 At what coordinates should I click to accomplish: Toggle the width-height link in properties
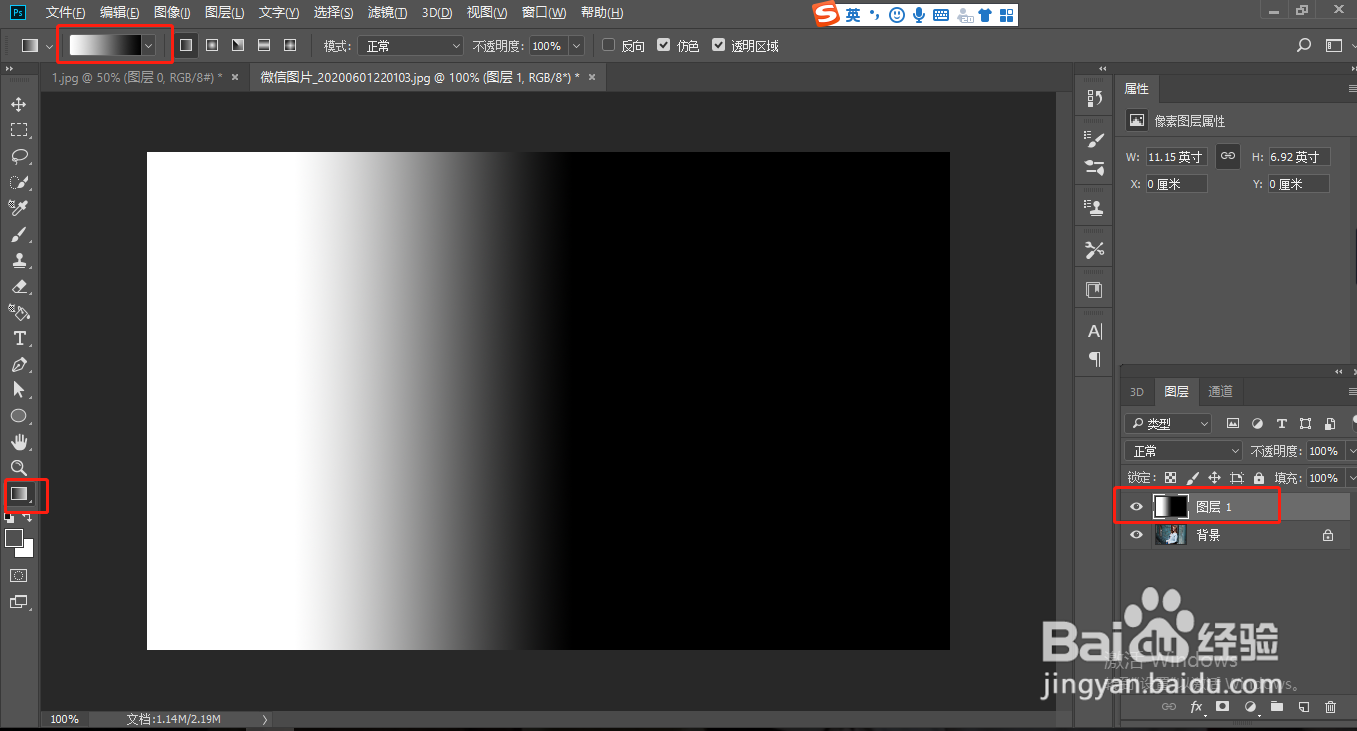tap(1228, 156)
